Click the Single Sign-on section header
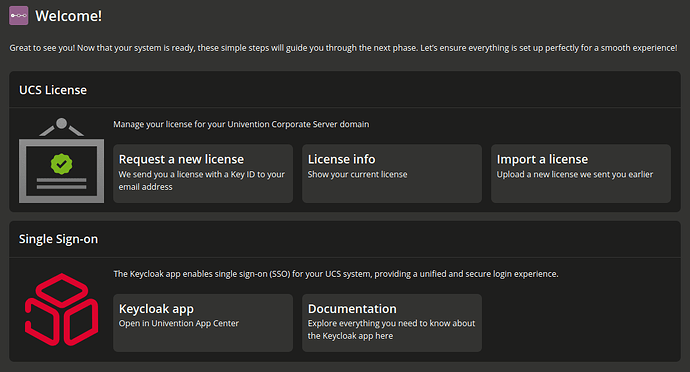This screenshot has width=690, height=372. 58,239
